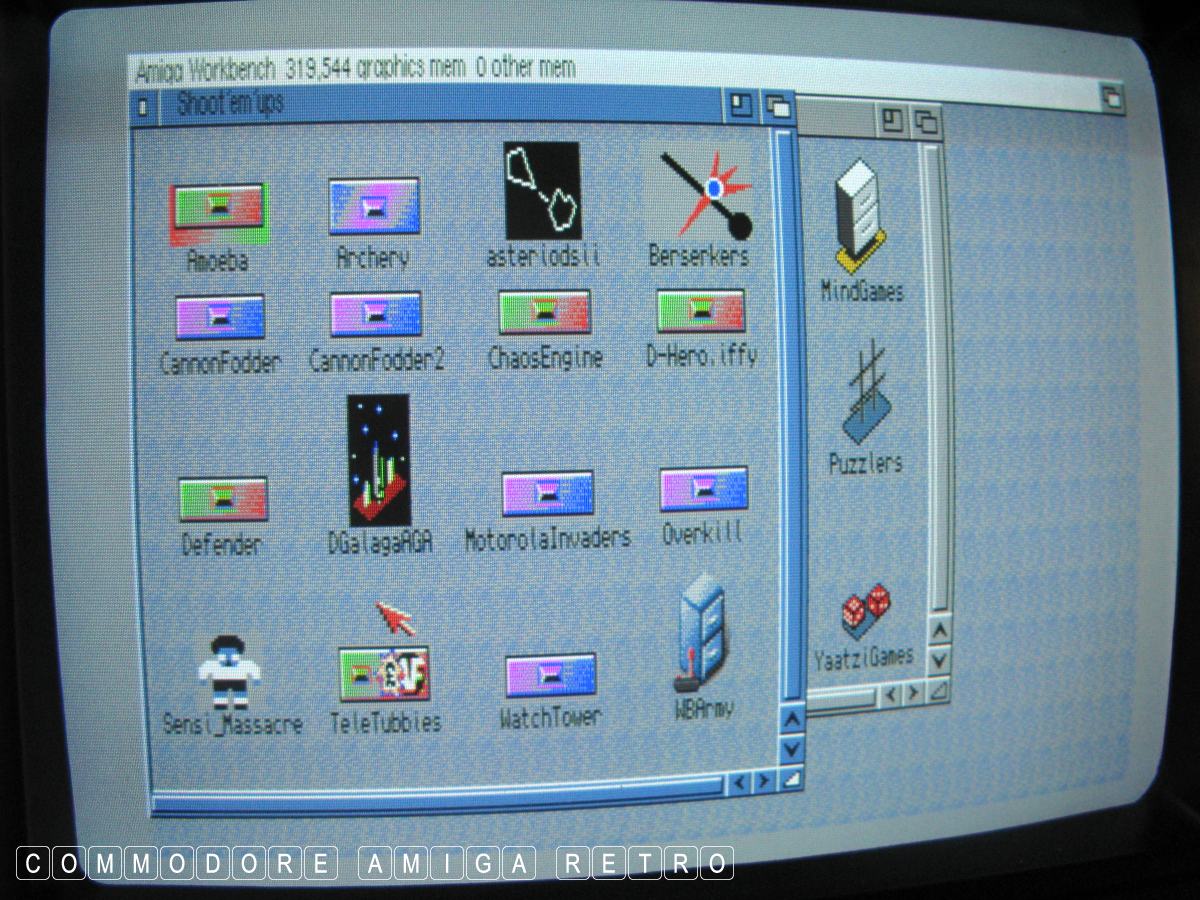
Task: Open the asteriodsII icon
Action: pos(542,191)
